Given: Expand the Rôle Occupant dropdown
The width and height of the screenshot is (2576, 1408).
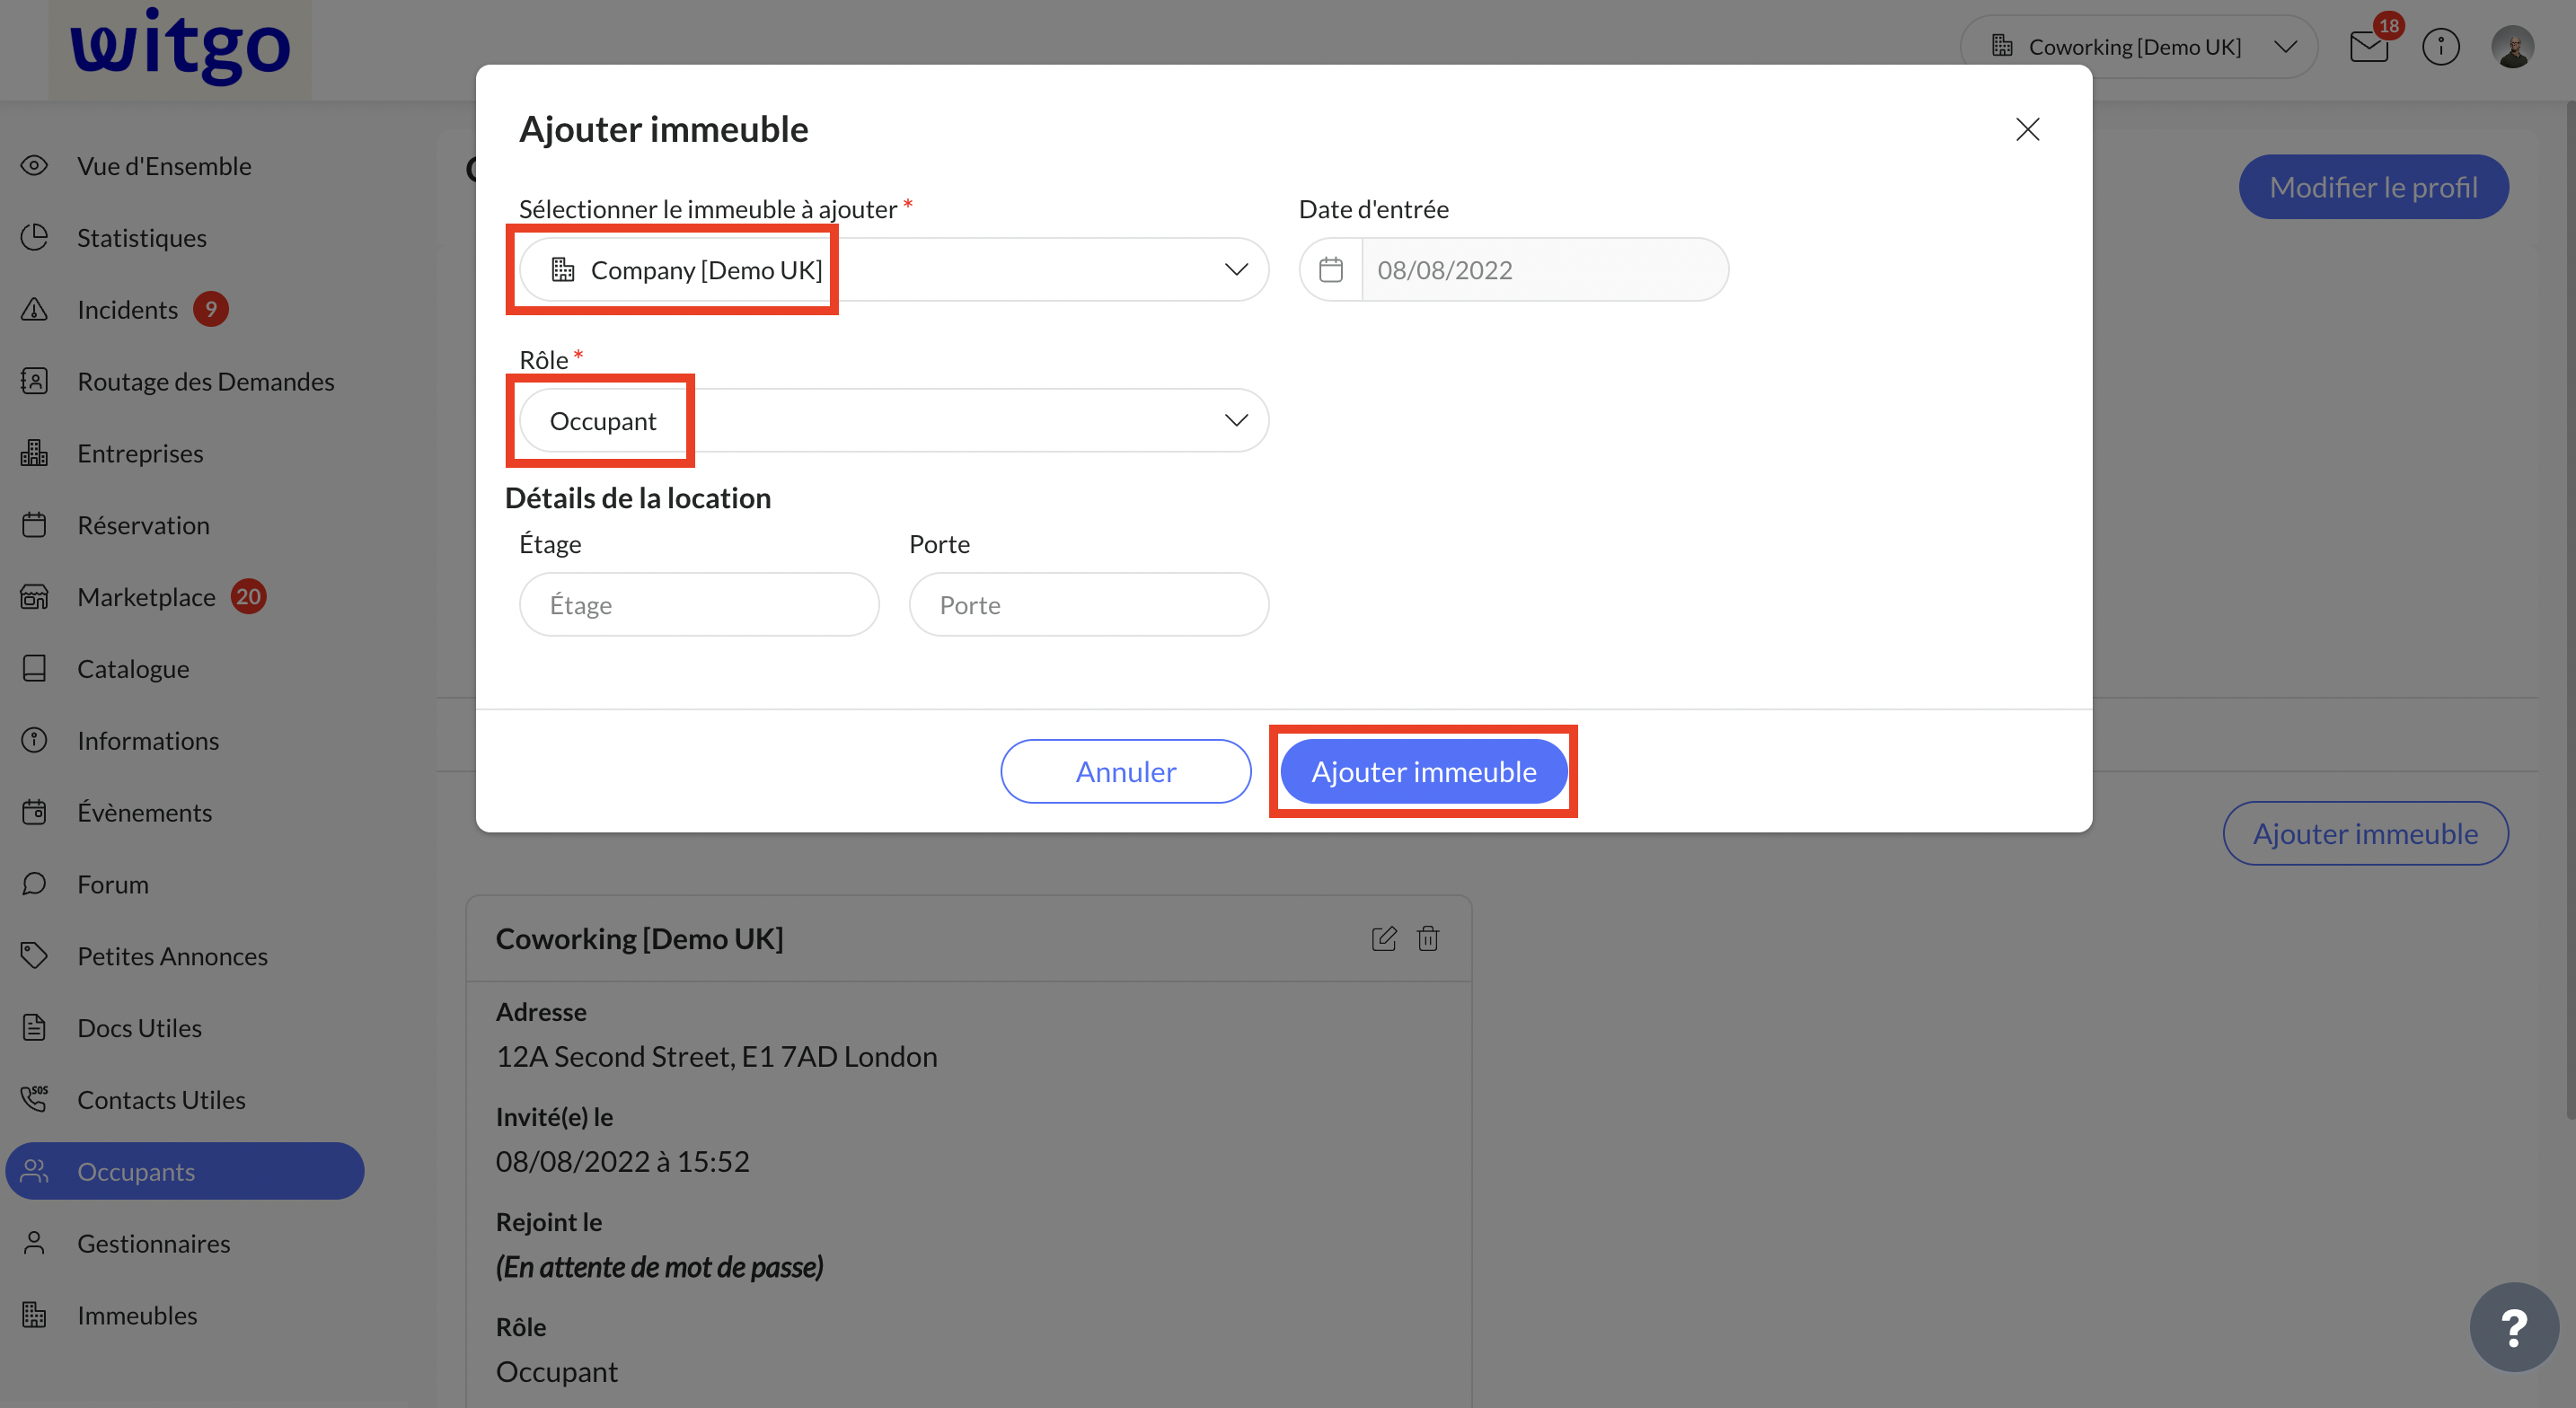Looking at the screenshot, I should point(894,420).
